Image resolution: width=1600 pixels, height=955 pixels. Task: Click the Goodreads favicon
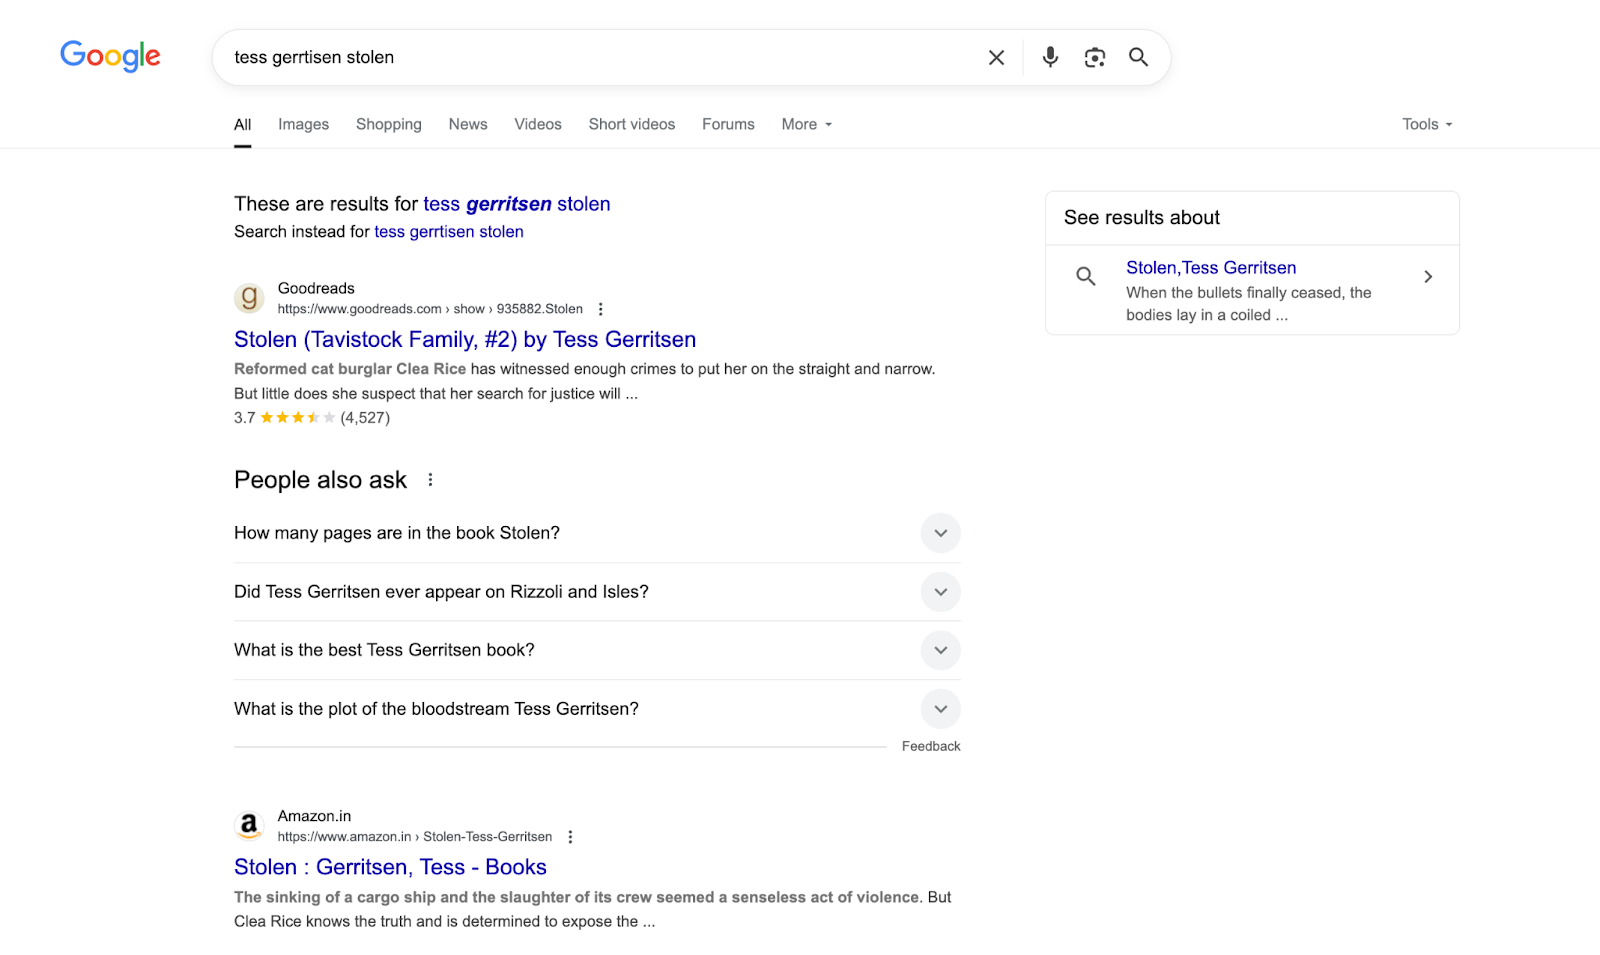(248, 297)
